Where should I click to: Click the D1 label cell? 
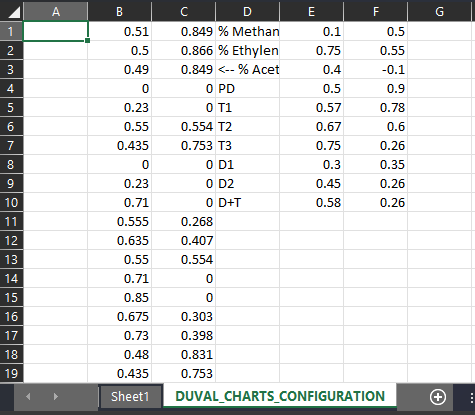(248, 164)
